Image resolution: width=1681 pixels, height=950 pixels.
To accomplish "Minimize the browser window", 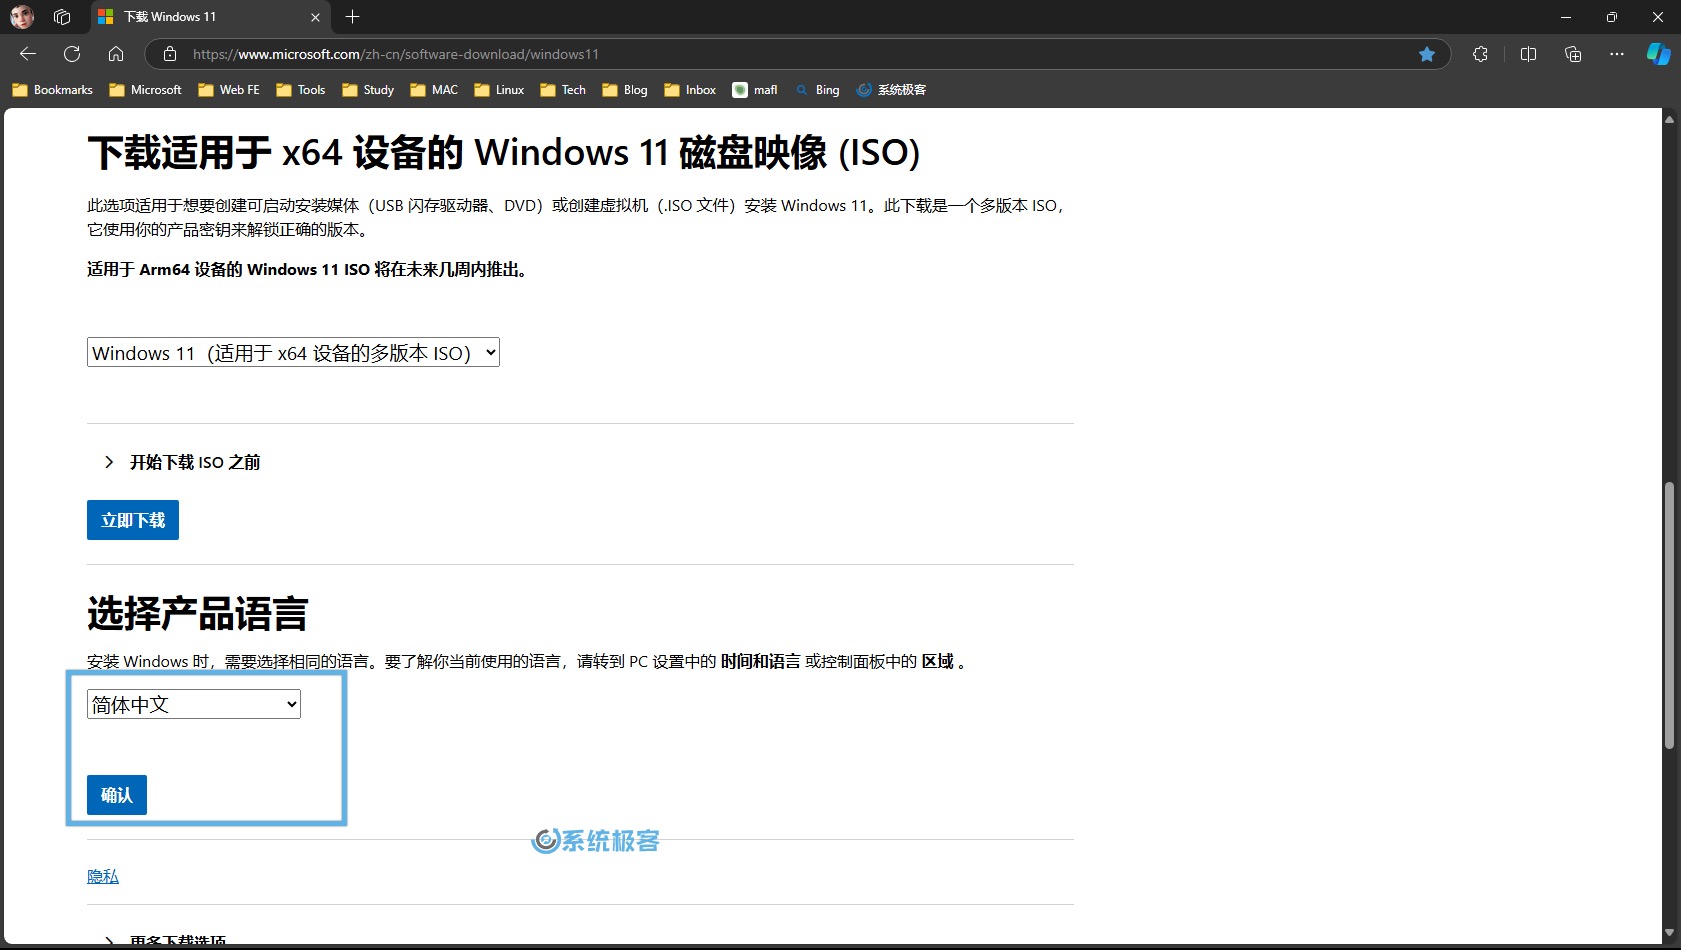I will pyautogui.click(x=1566, y=17).
